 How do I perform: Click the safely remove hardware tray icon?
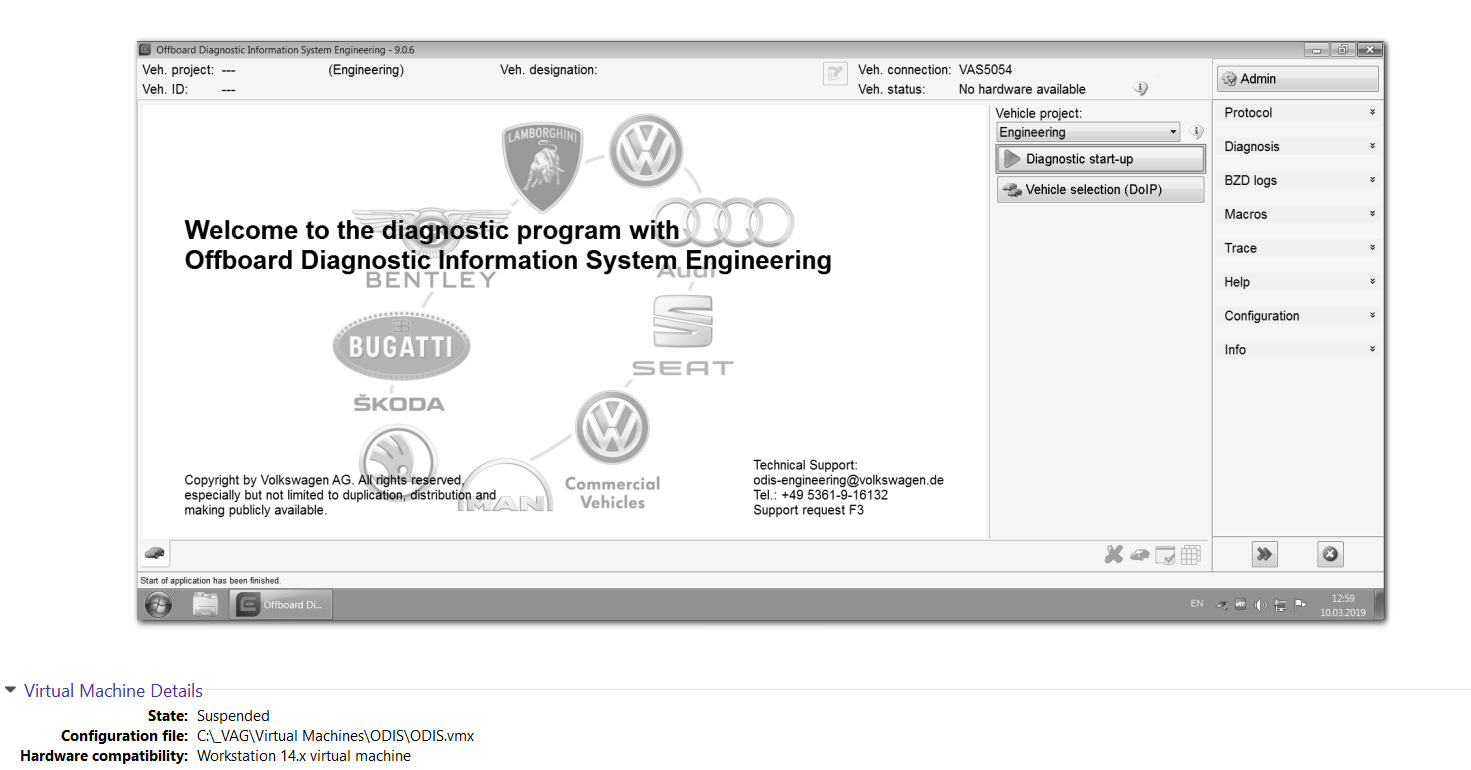[x=1222, y=604]
